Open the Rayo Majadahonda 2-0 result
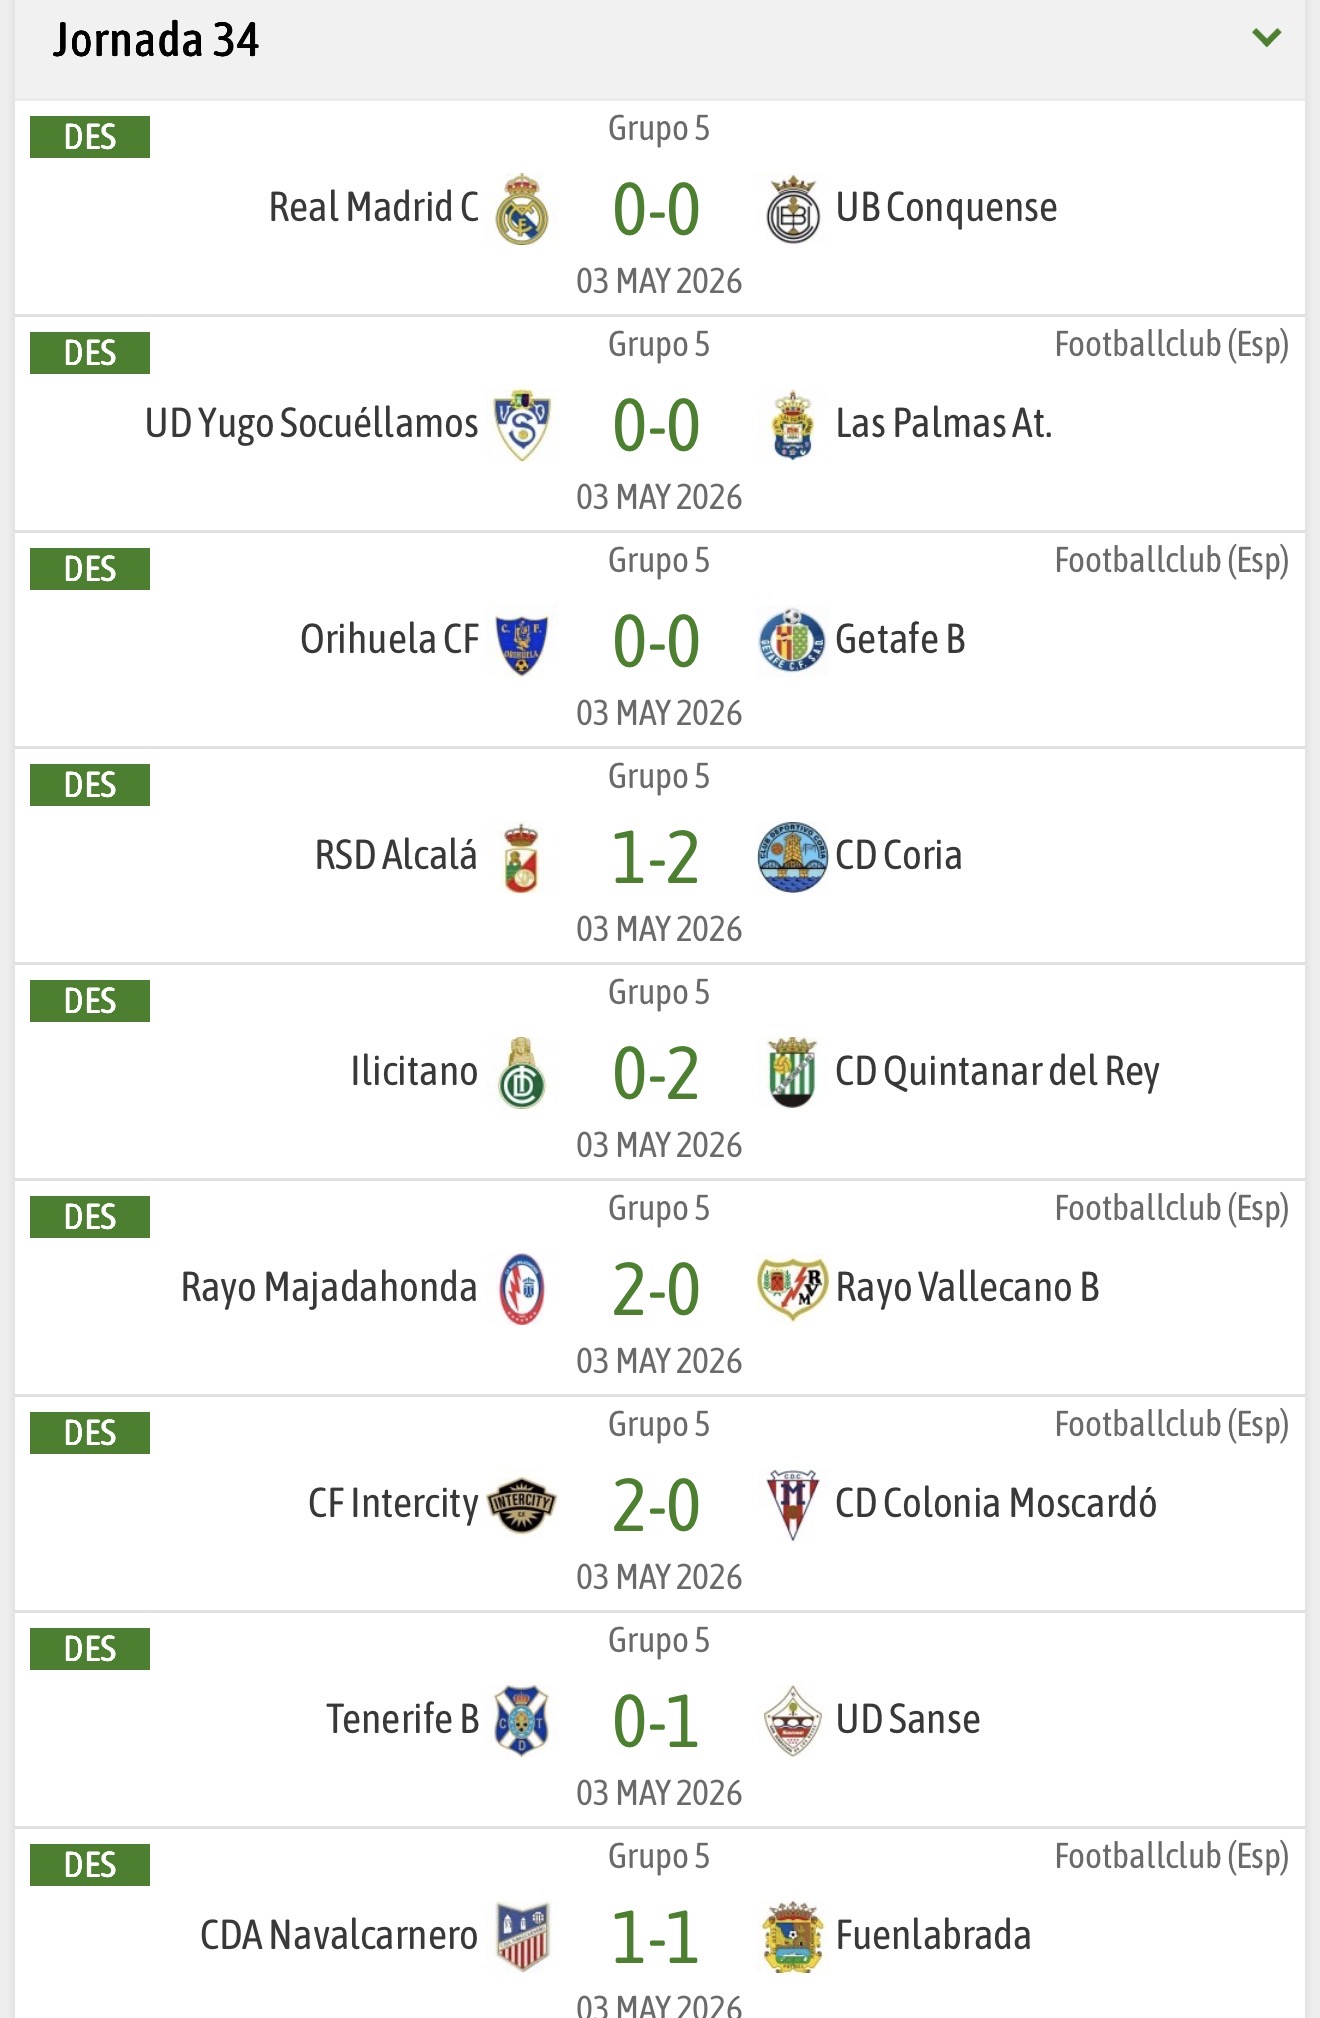This screenshot has width=1320, height=2018. click(656, 1290)
